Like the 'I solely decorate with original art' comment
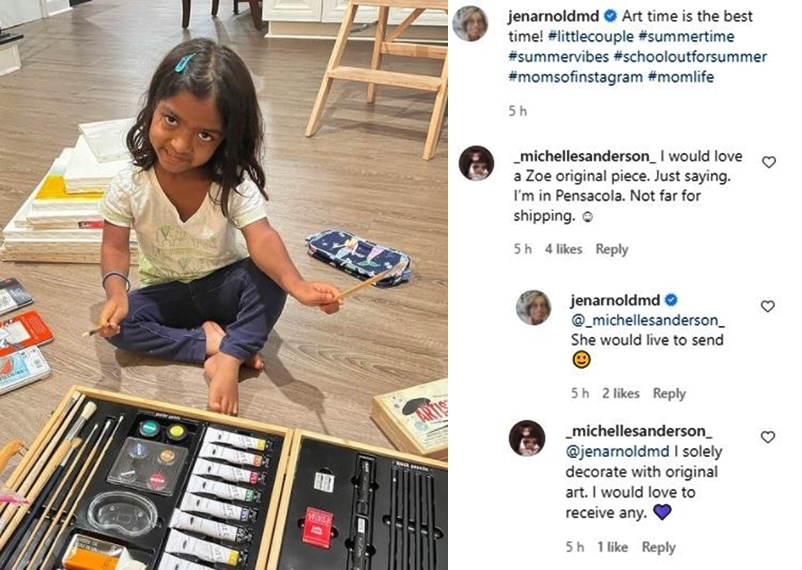The image size is (802, 570). click(767, 437)
